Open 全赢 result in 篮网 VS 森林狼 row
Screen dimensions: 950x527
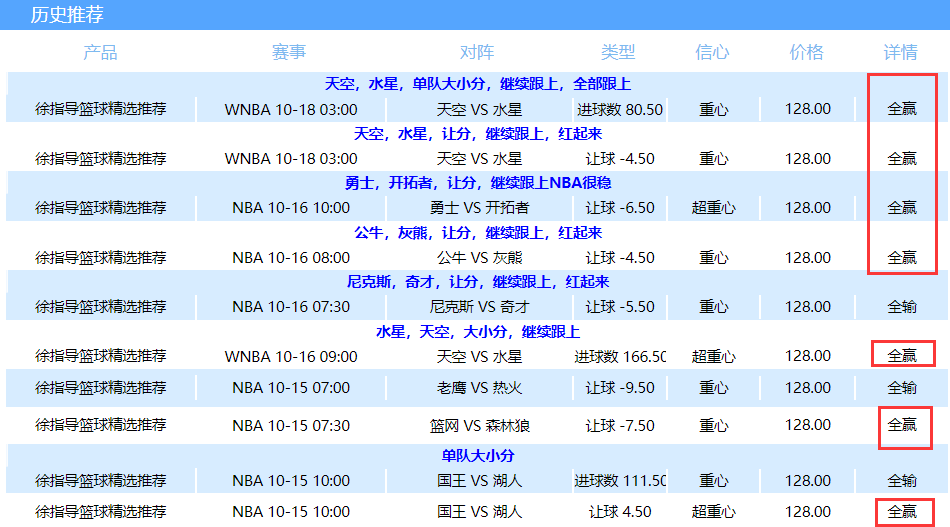point(902,425)
